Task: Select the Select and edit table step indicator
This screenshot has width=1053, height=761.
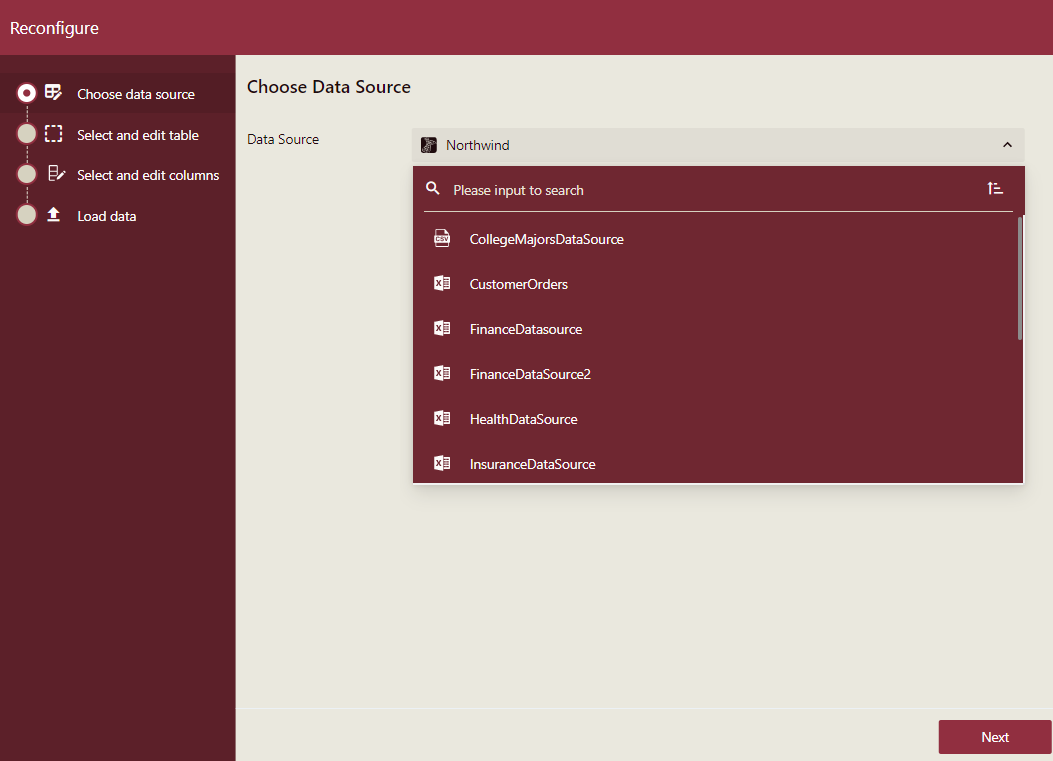Action: click(26, 133)
